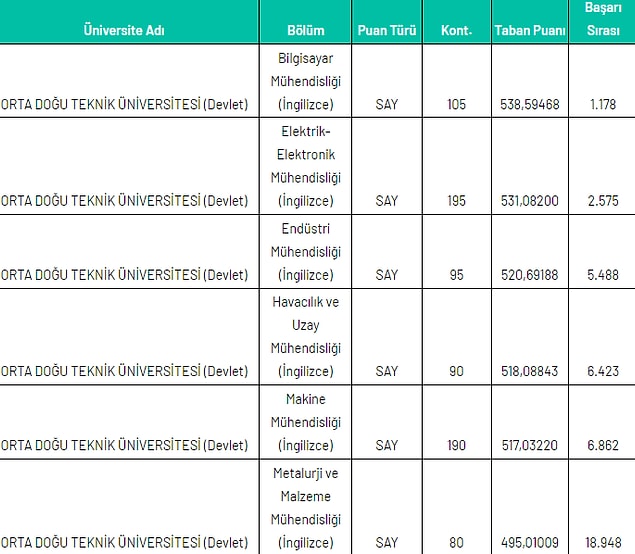Click the base score 517,03220
The height and width of the screenshot is (554, 635).
530,445
